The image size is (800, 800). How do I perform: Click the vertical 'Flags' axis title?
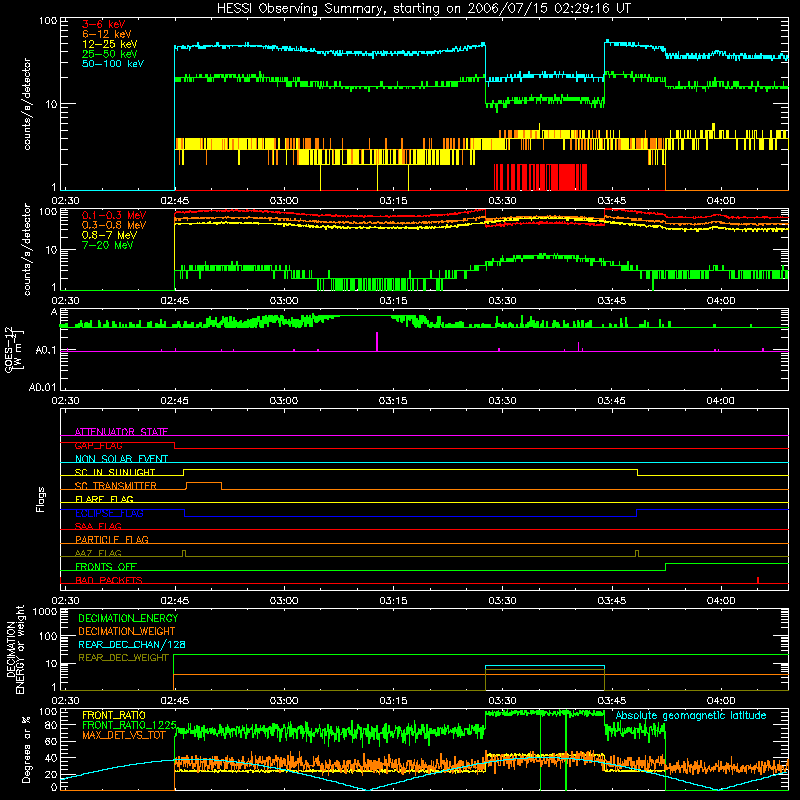point(41,499)
